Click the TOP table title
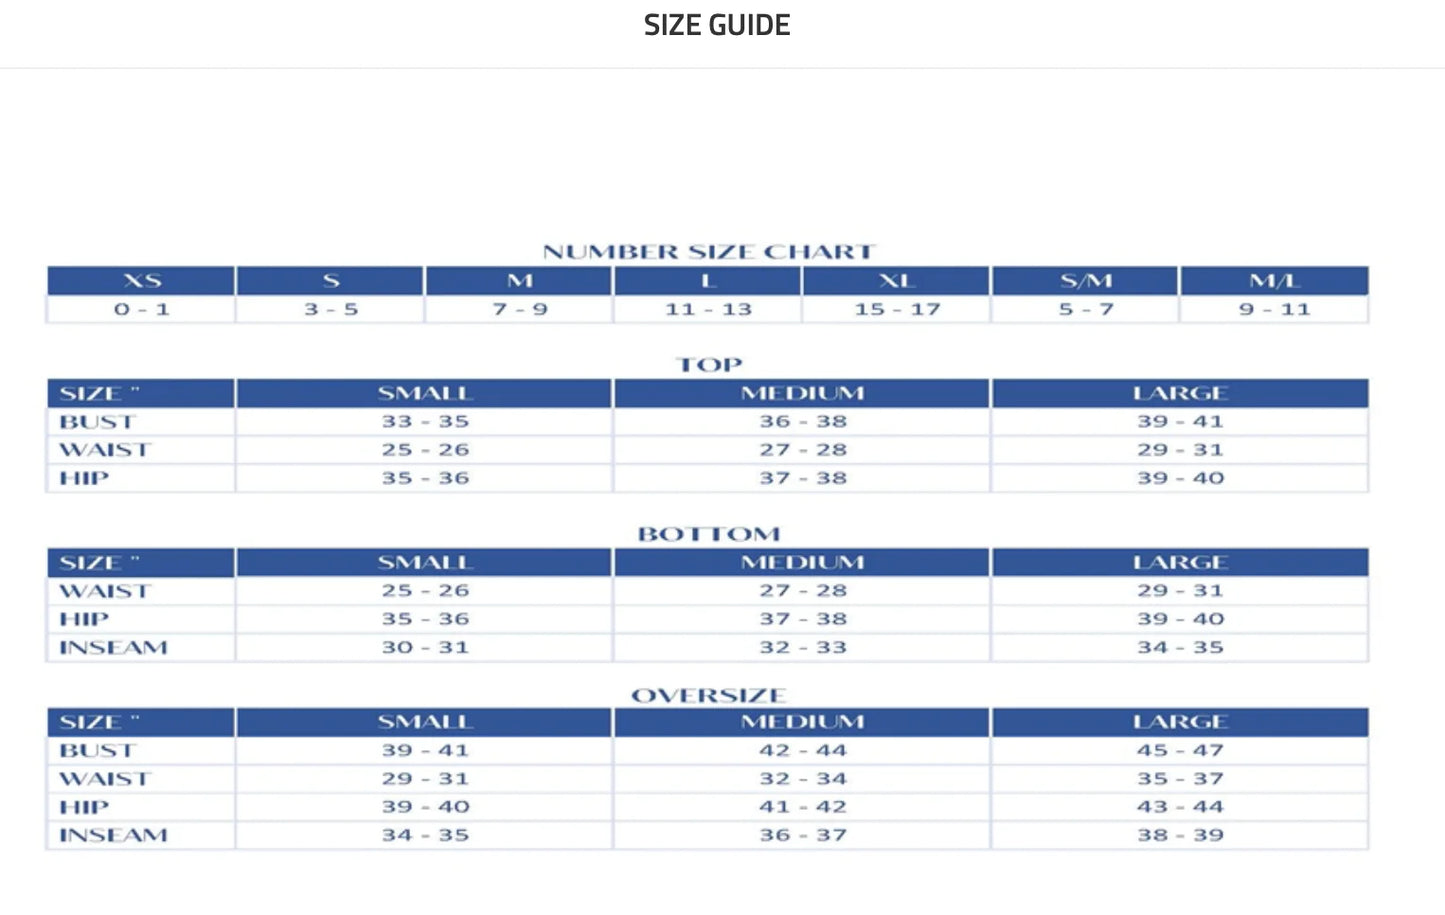 tap(709, 365)
